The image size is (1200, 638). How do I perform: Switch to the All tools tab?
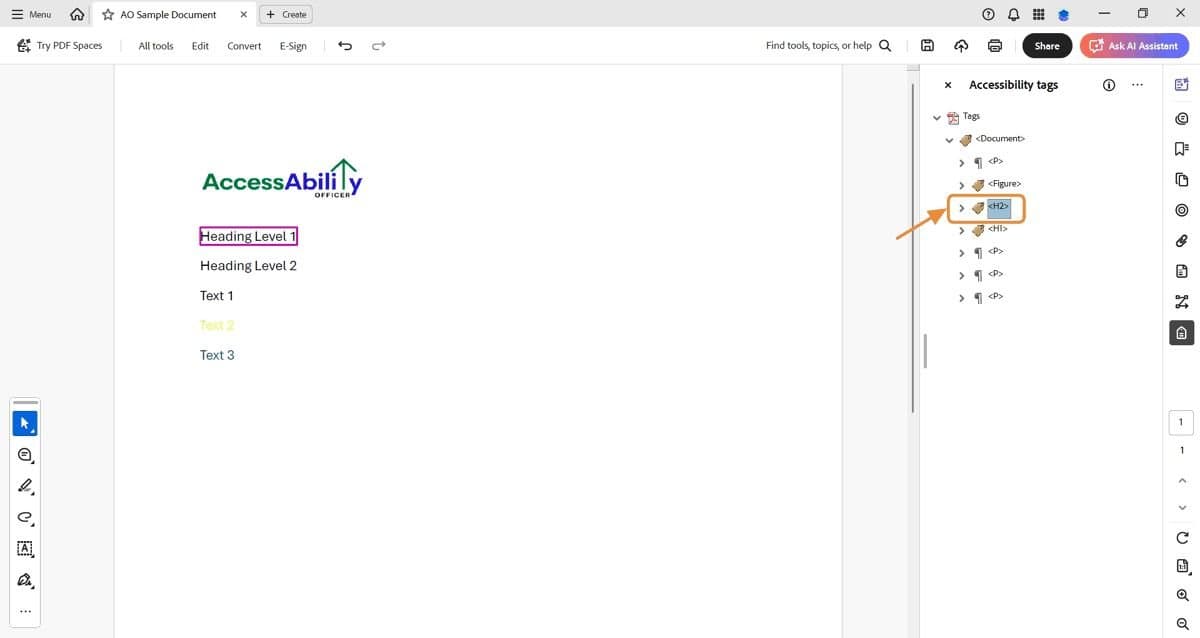point(155,45)
